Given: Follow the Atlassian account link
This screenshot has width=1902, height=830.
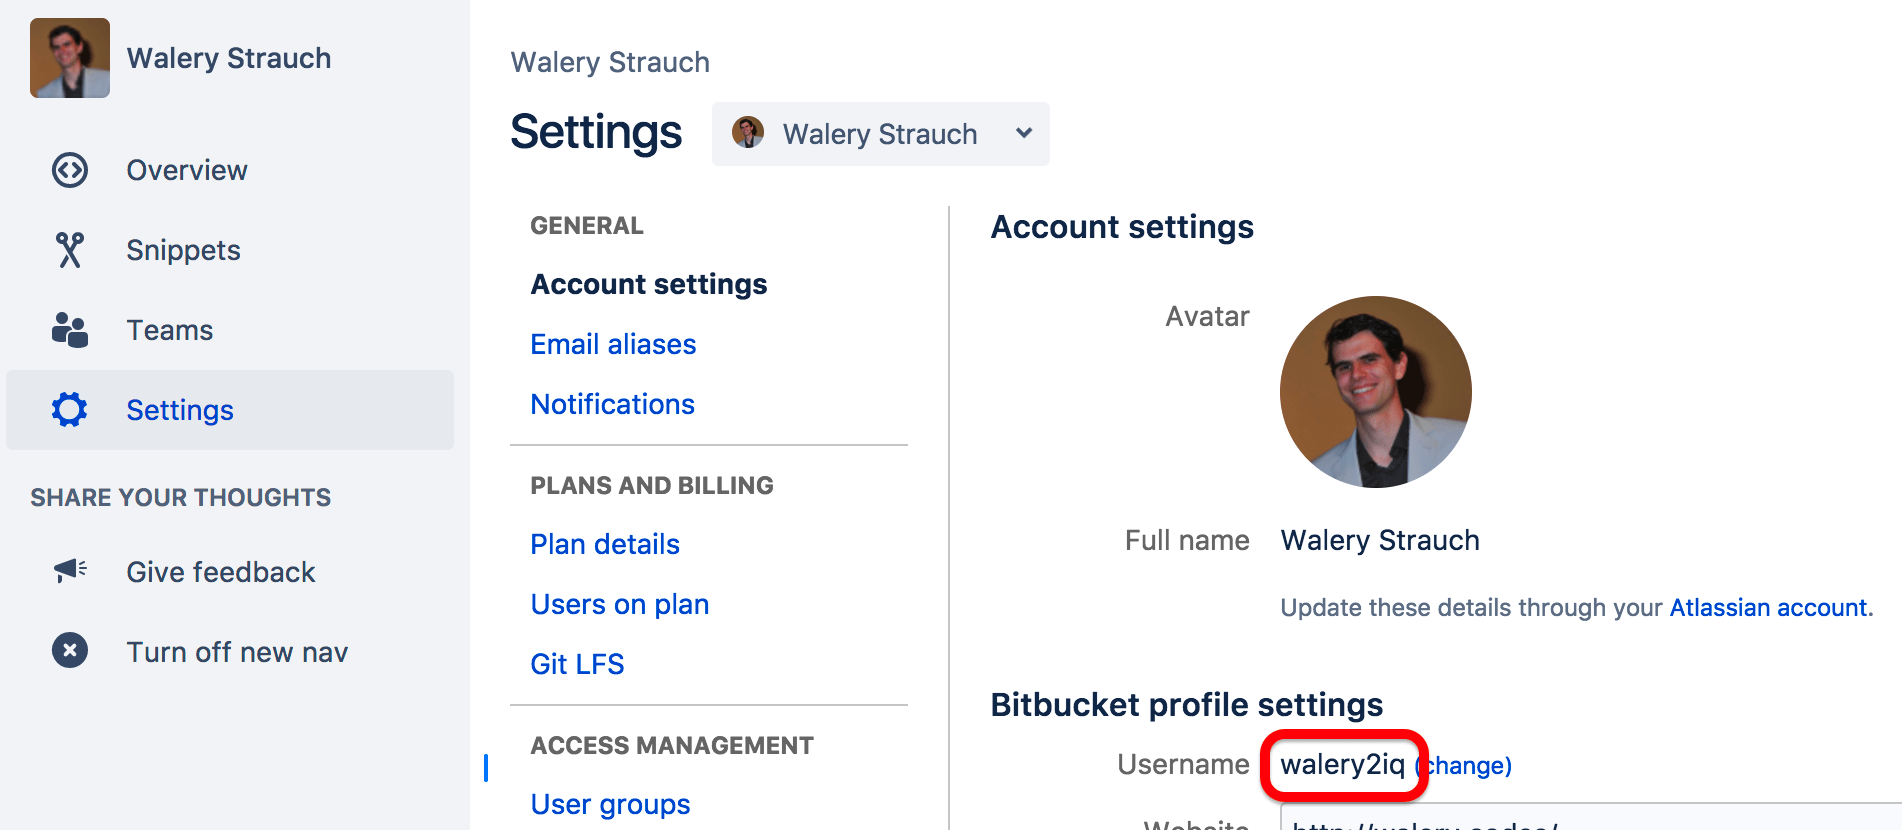Looking at the screenshot, I should (1768, 608).
